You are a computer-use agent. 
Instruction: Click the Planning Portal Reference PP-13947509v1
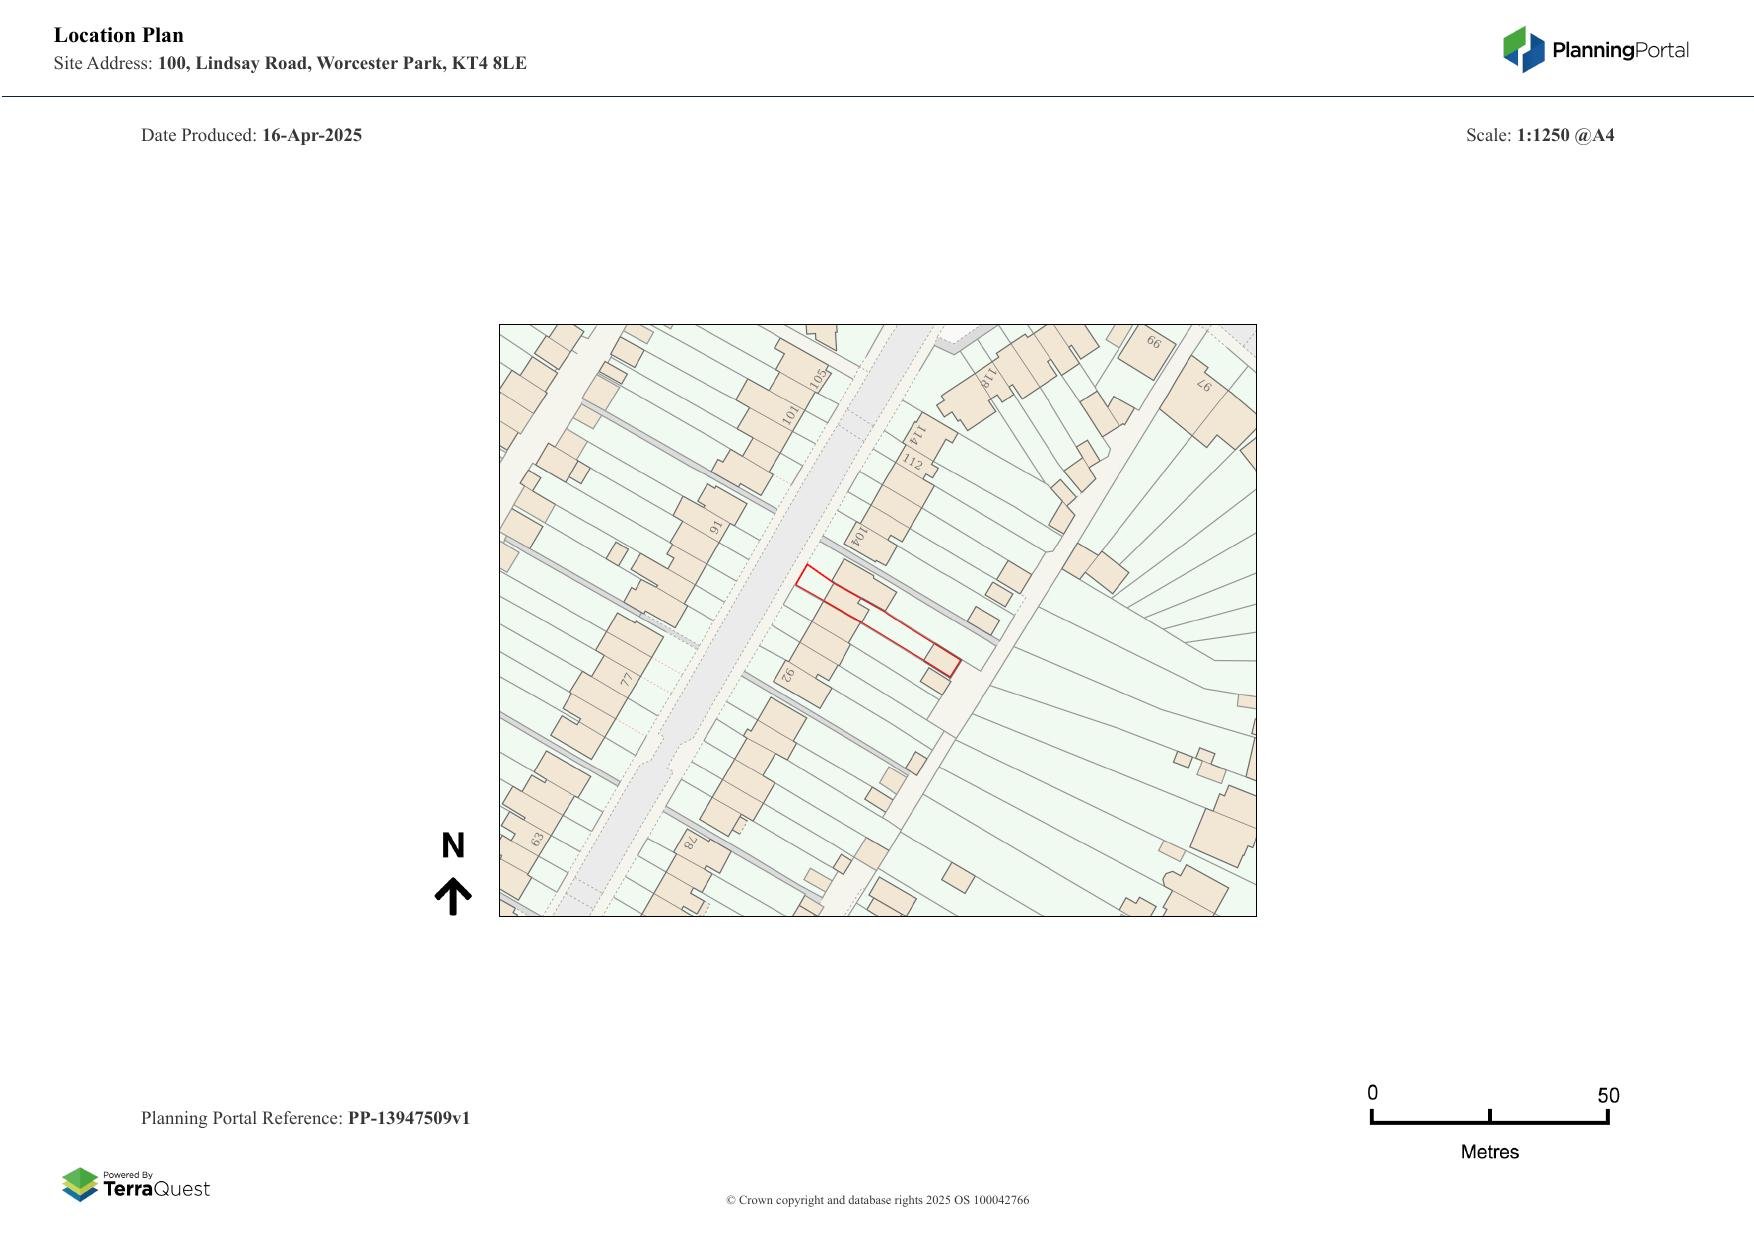(307, 1118)
